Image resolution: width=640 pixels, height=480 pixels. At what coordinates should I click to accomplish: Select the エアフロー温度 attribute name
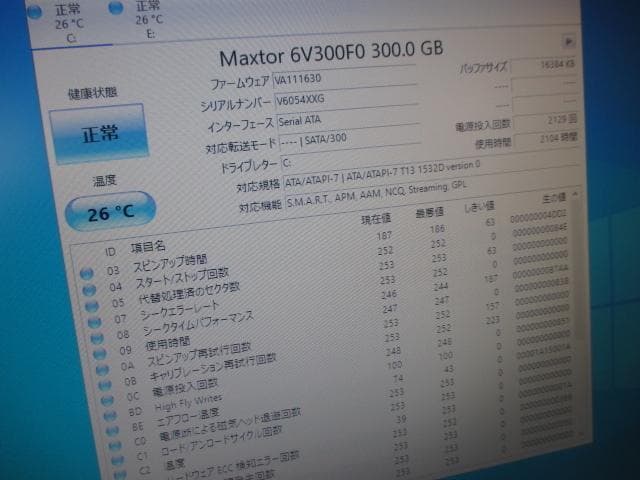click(189, 417)
